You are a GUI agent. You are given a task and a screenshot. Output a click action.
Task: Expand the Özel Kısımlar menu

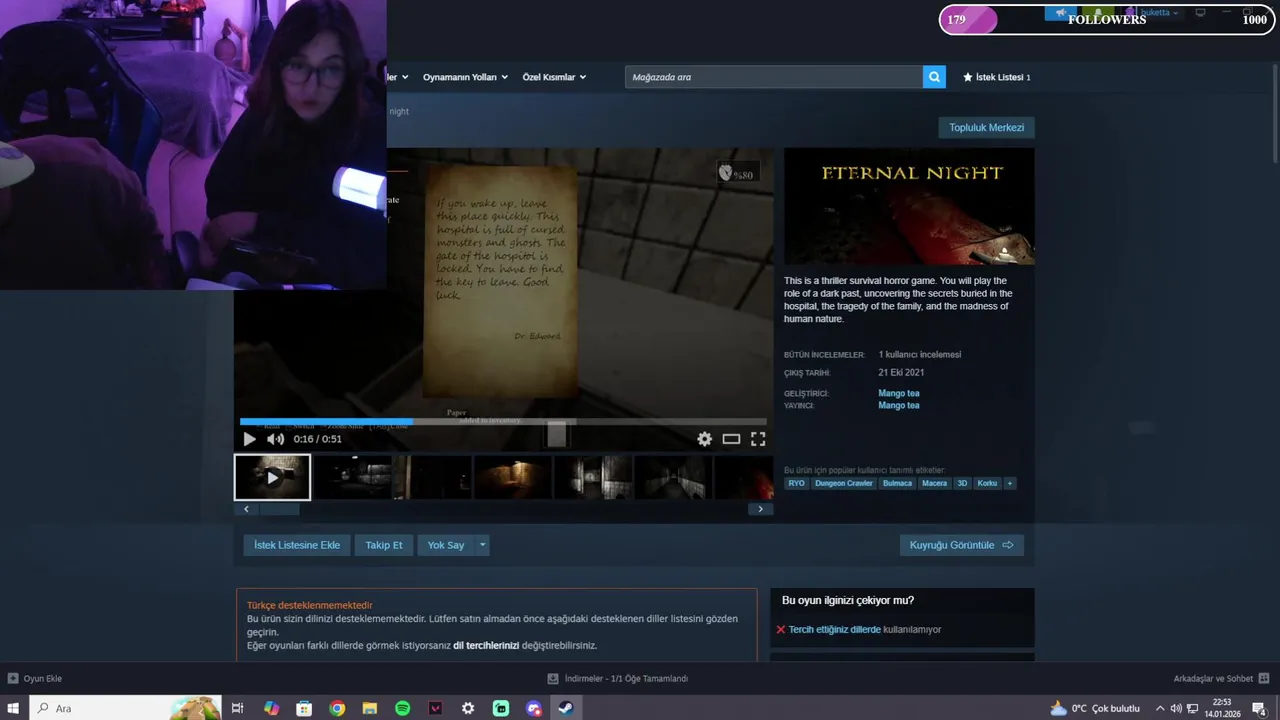pyautogui.click(x=554, y=77)
